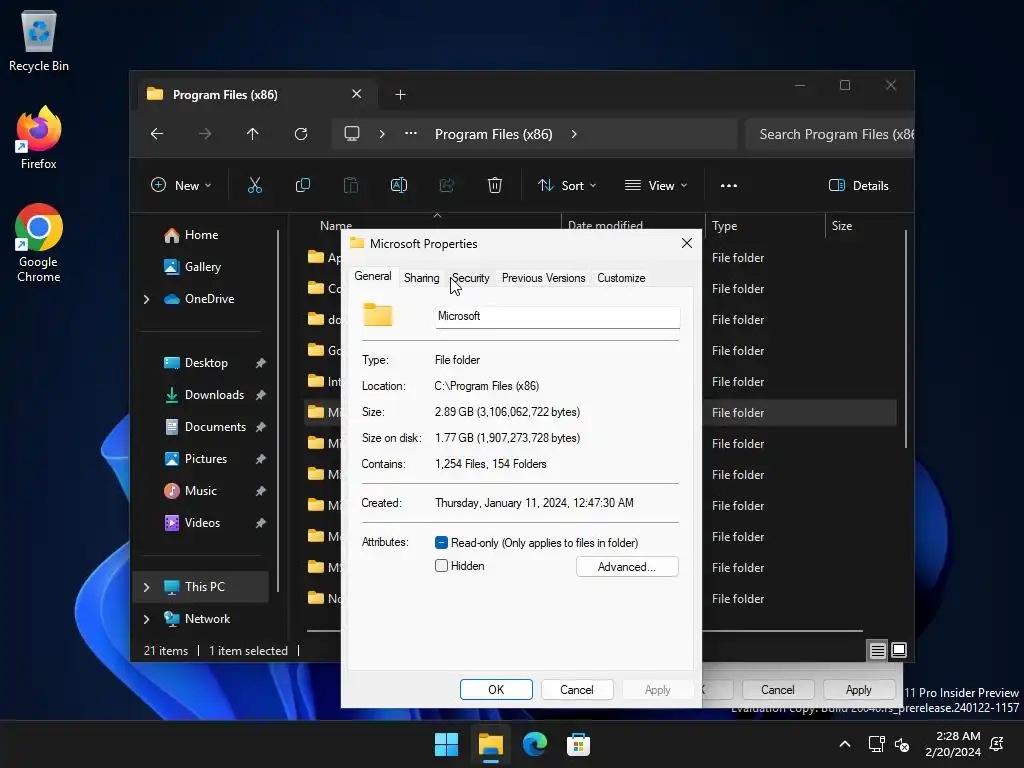Open the Previous Versions tab
The width and height of the screenshot is (1024, 768).
(543, 278)
